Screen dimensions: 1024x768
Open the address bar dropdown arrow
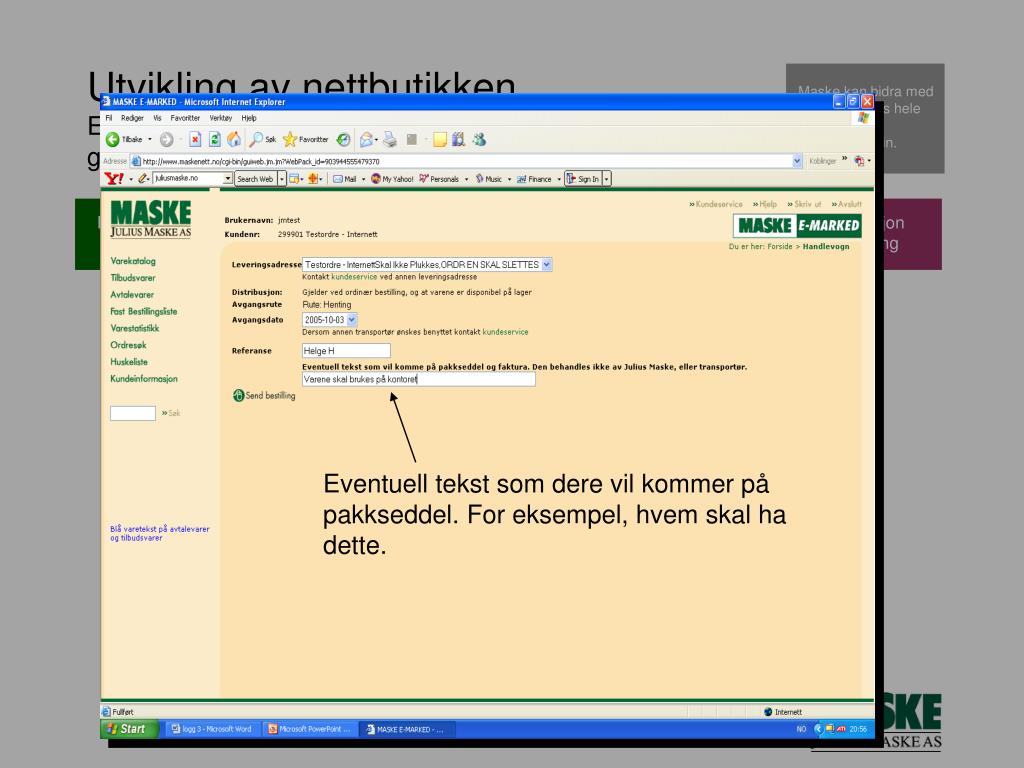[797, 161]
